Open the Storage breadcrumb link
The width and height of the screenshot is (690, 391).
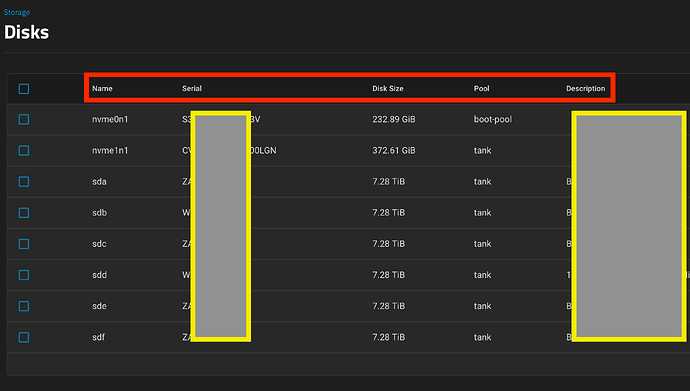[17, 12]
